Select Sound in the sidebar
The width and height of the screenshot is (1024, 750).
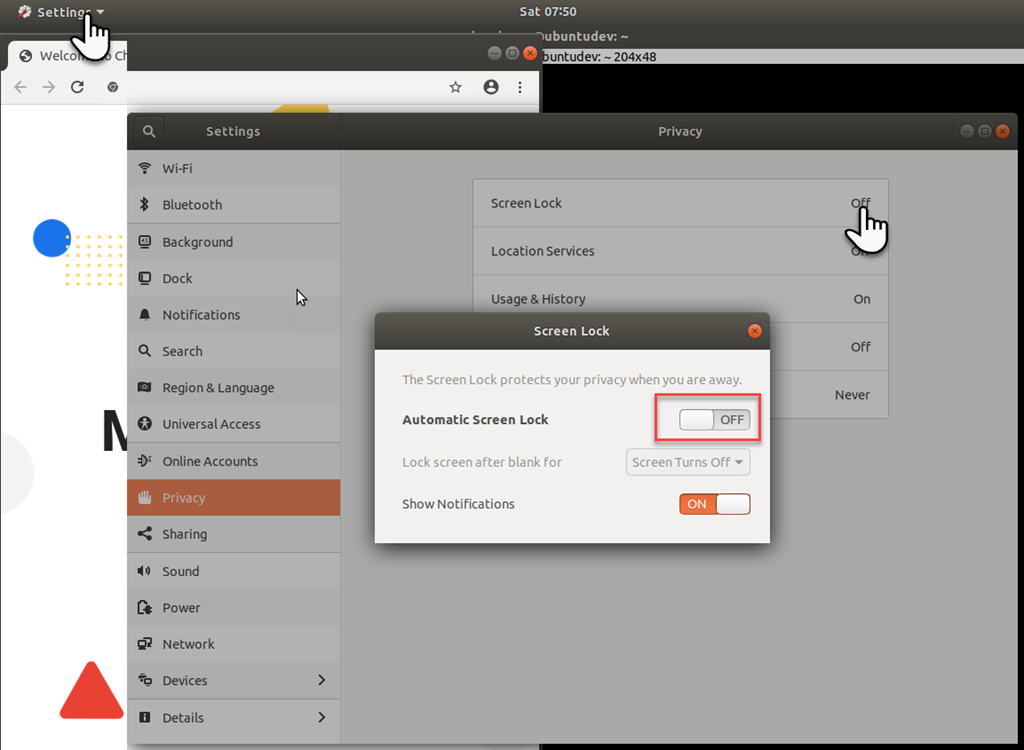(234, 571)
